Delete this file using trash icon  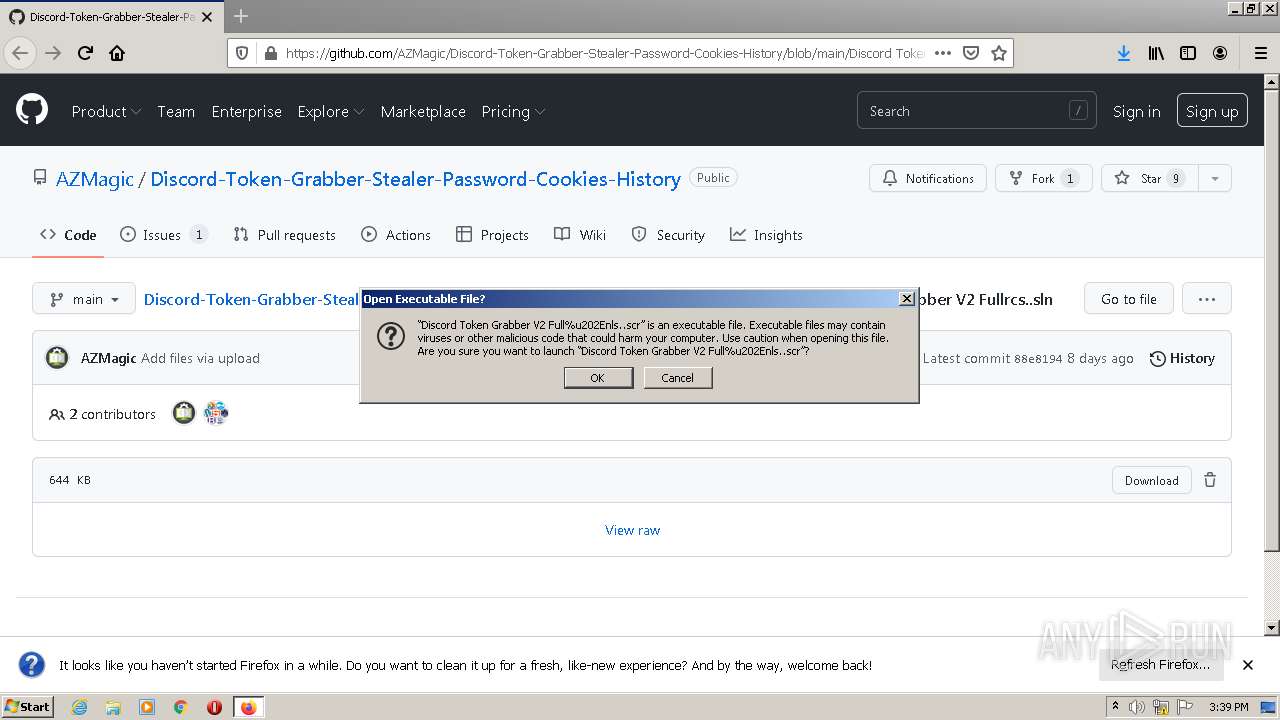coord(1210,480)
